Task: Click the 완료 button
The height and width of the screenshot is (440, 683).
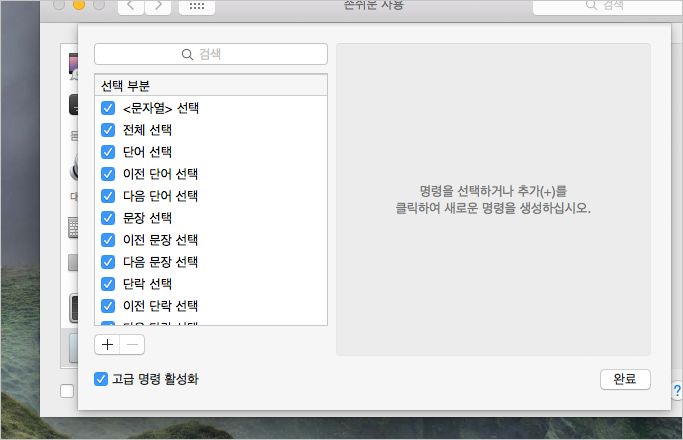Action: coord(625,379)
